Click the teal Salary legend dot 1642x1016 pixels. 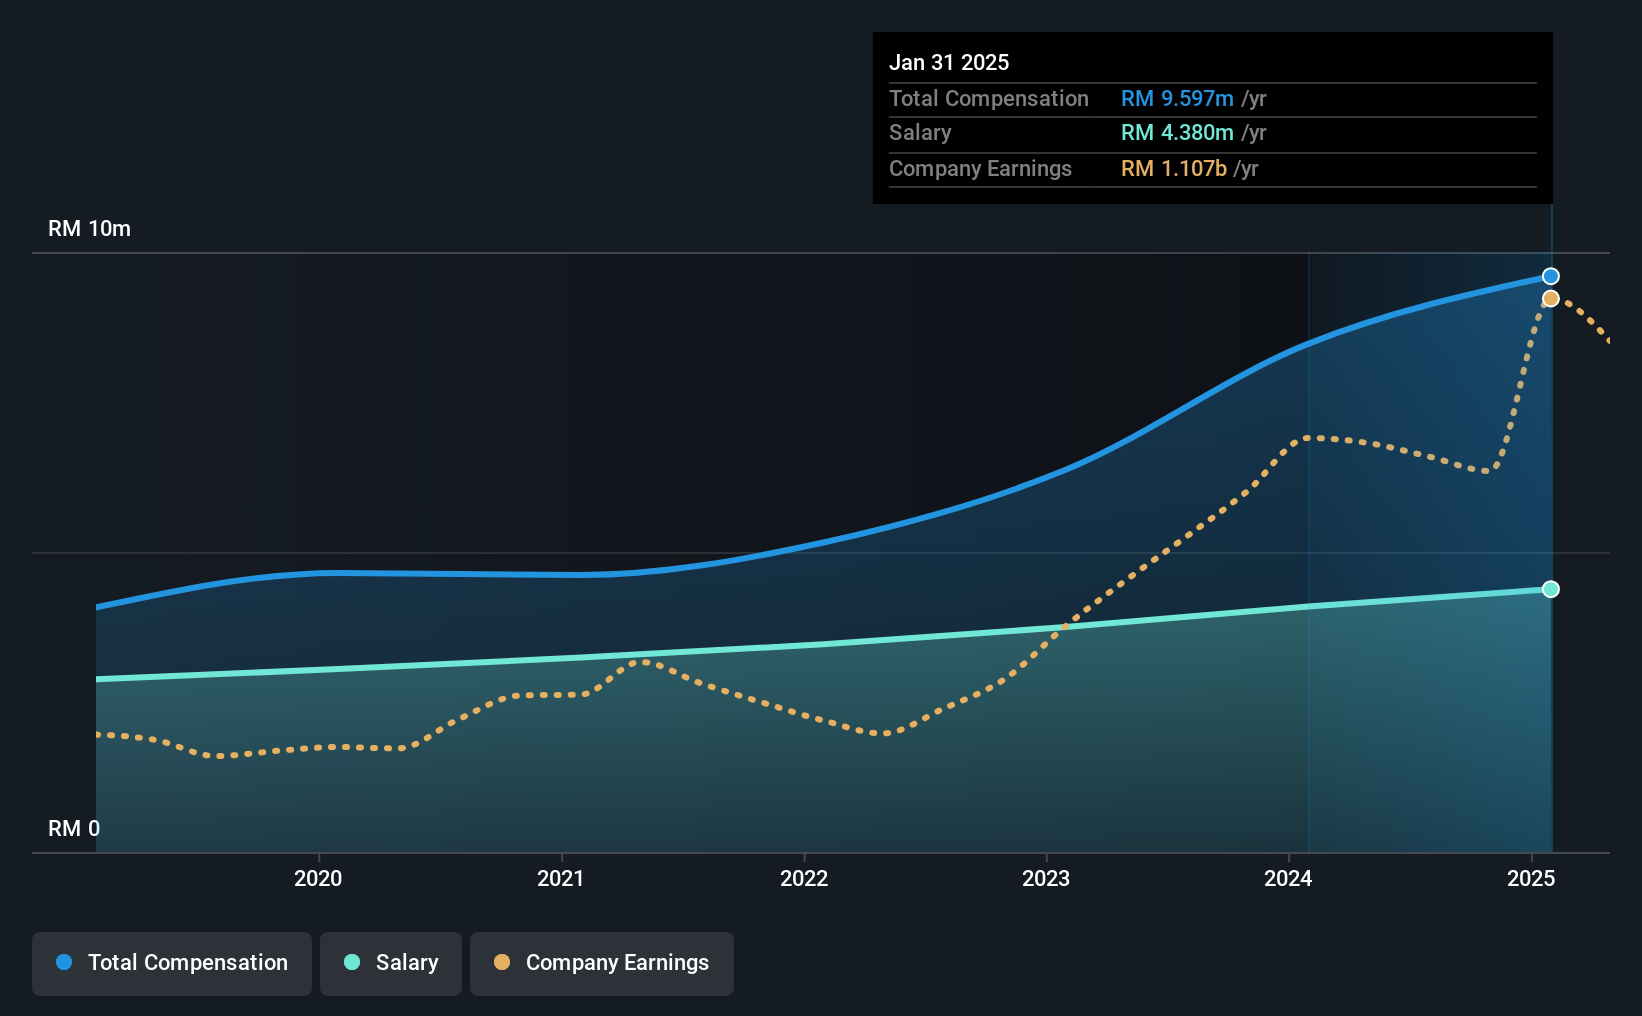(352, 962)
